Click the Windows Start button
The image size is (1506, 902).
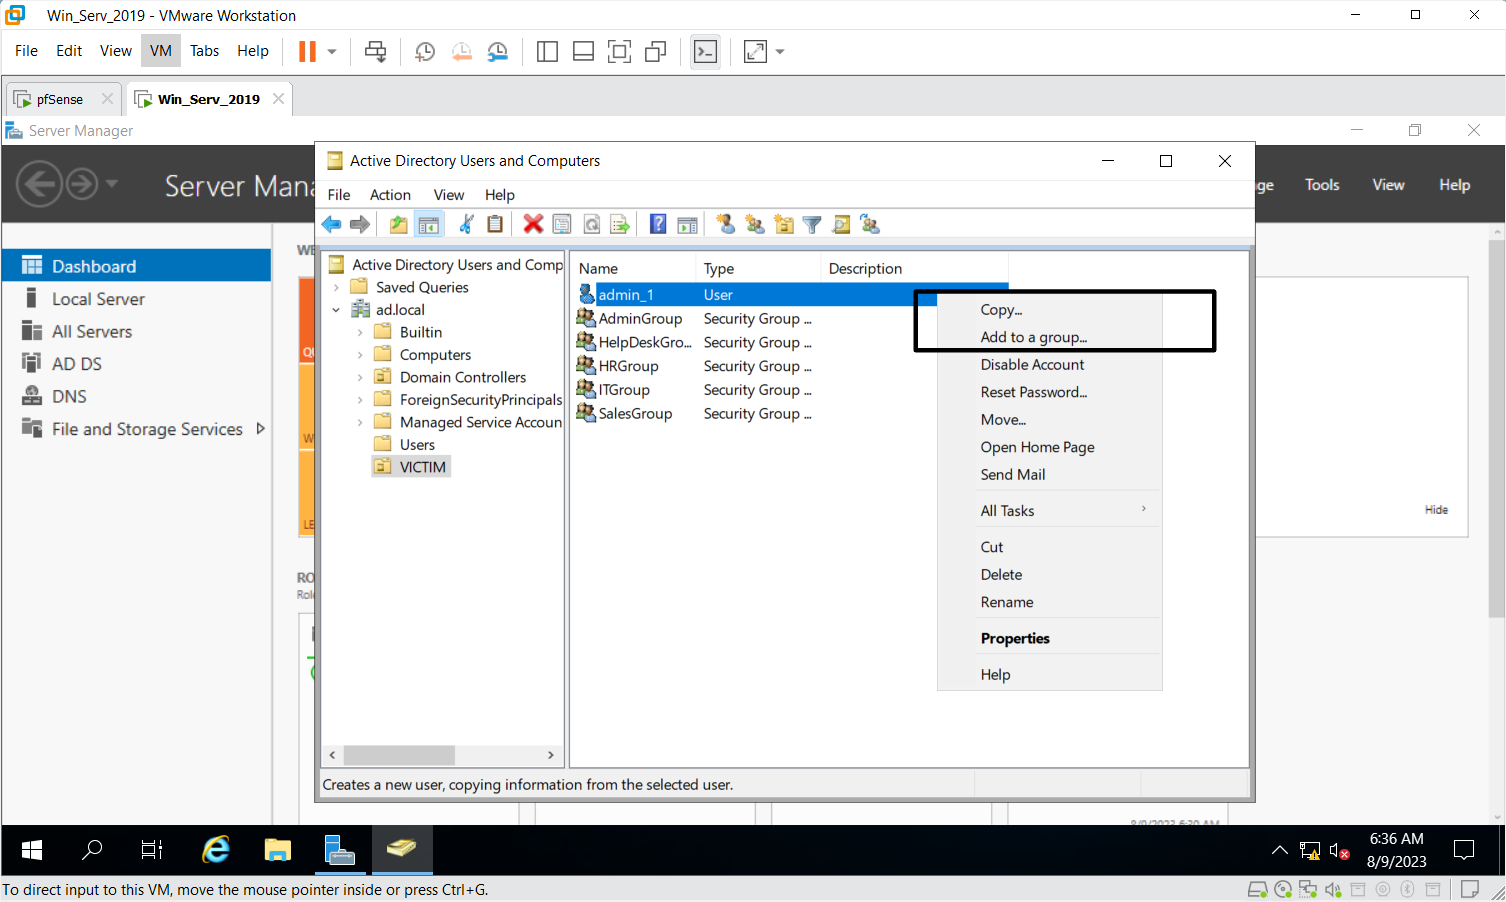(32, 850)
